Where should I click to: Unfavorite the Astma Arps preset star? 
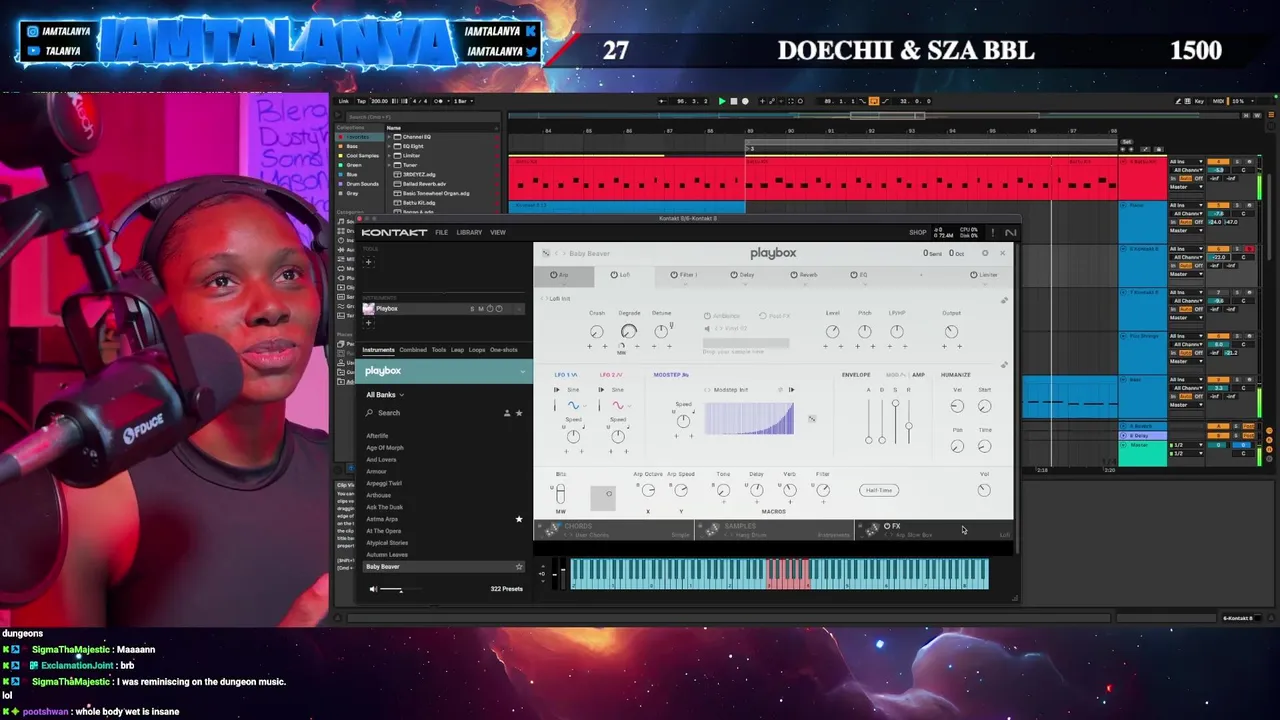click(518, 519)
